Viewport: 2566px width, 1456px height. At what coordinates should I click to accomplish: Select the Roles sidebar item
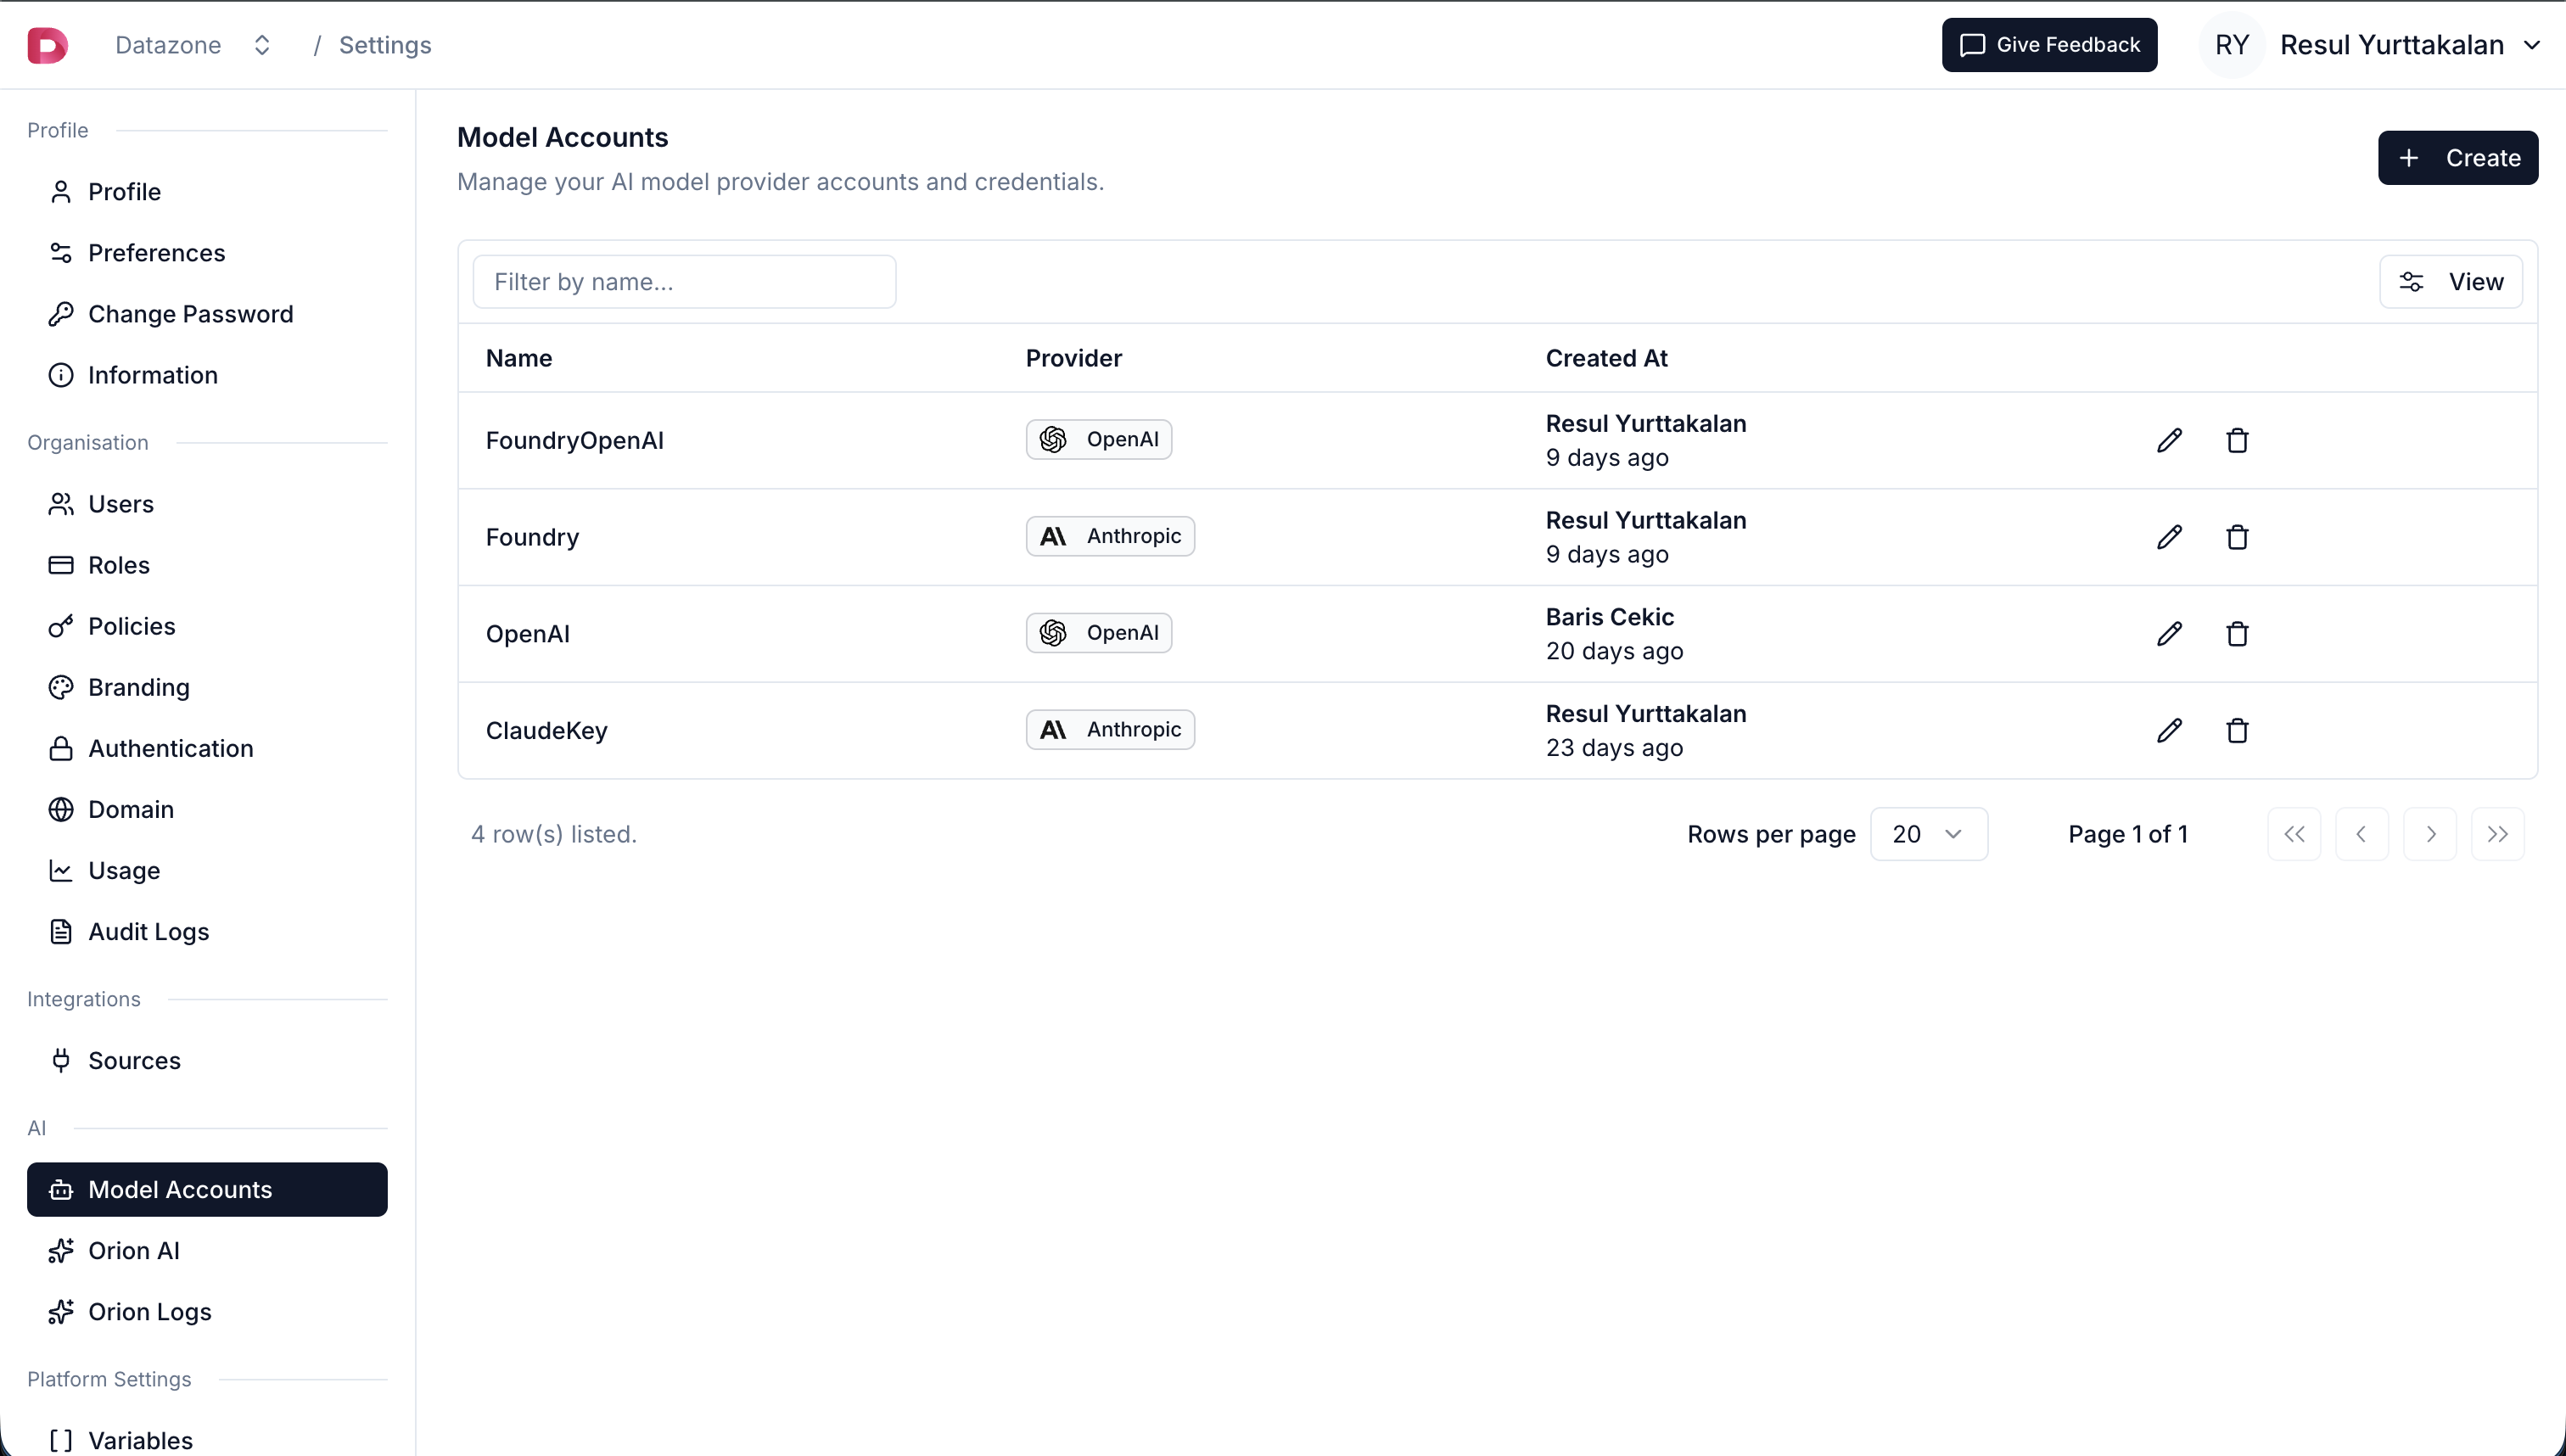point(119,565)
